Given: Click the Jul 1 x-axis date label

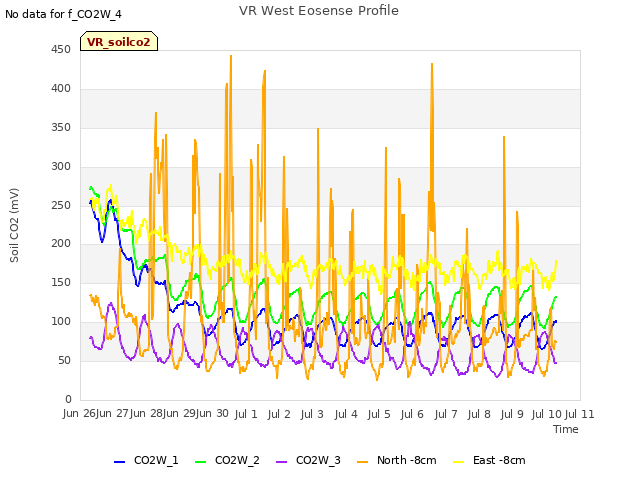Looking at the screenshot, I should 246,414.
